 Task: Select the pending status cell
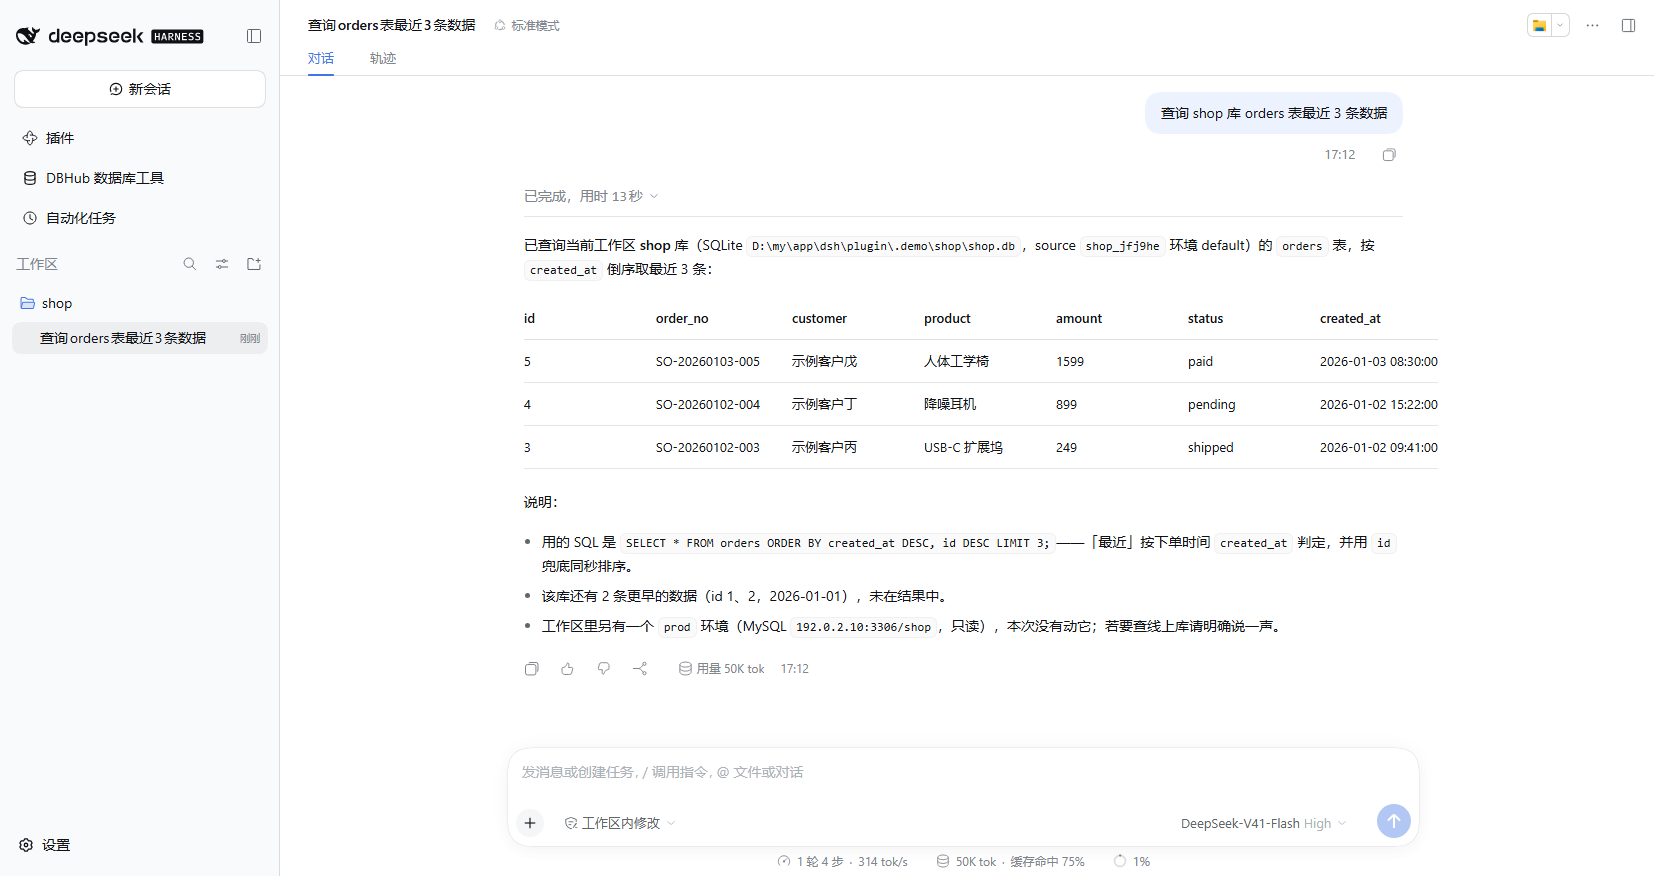1212,405
